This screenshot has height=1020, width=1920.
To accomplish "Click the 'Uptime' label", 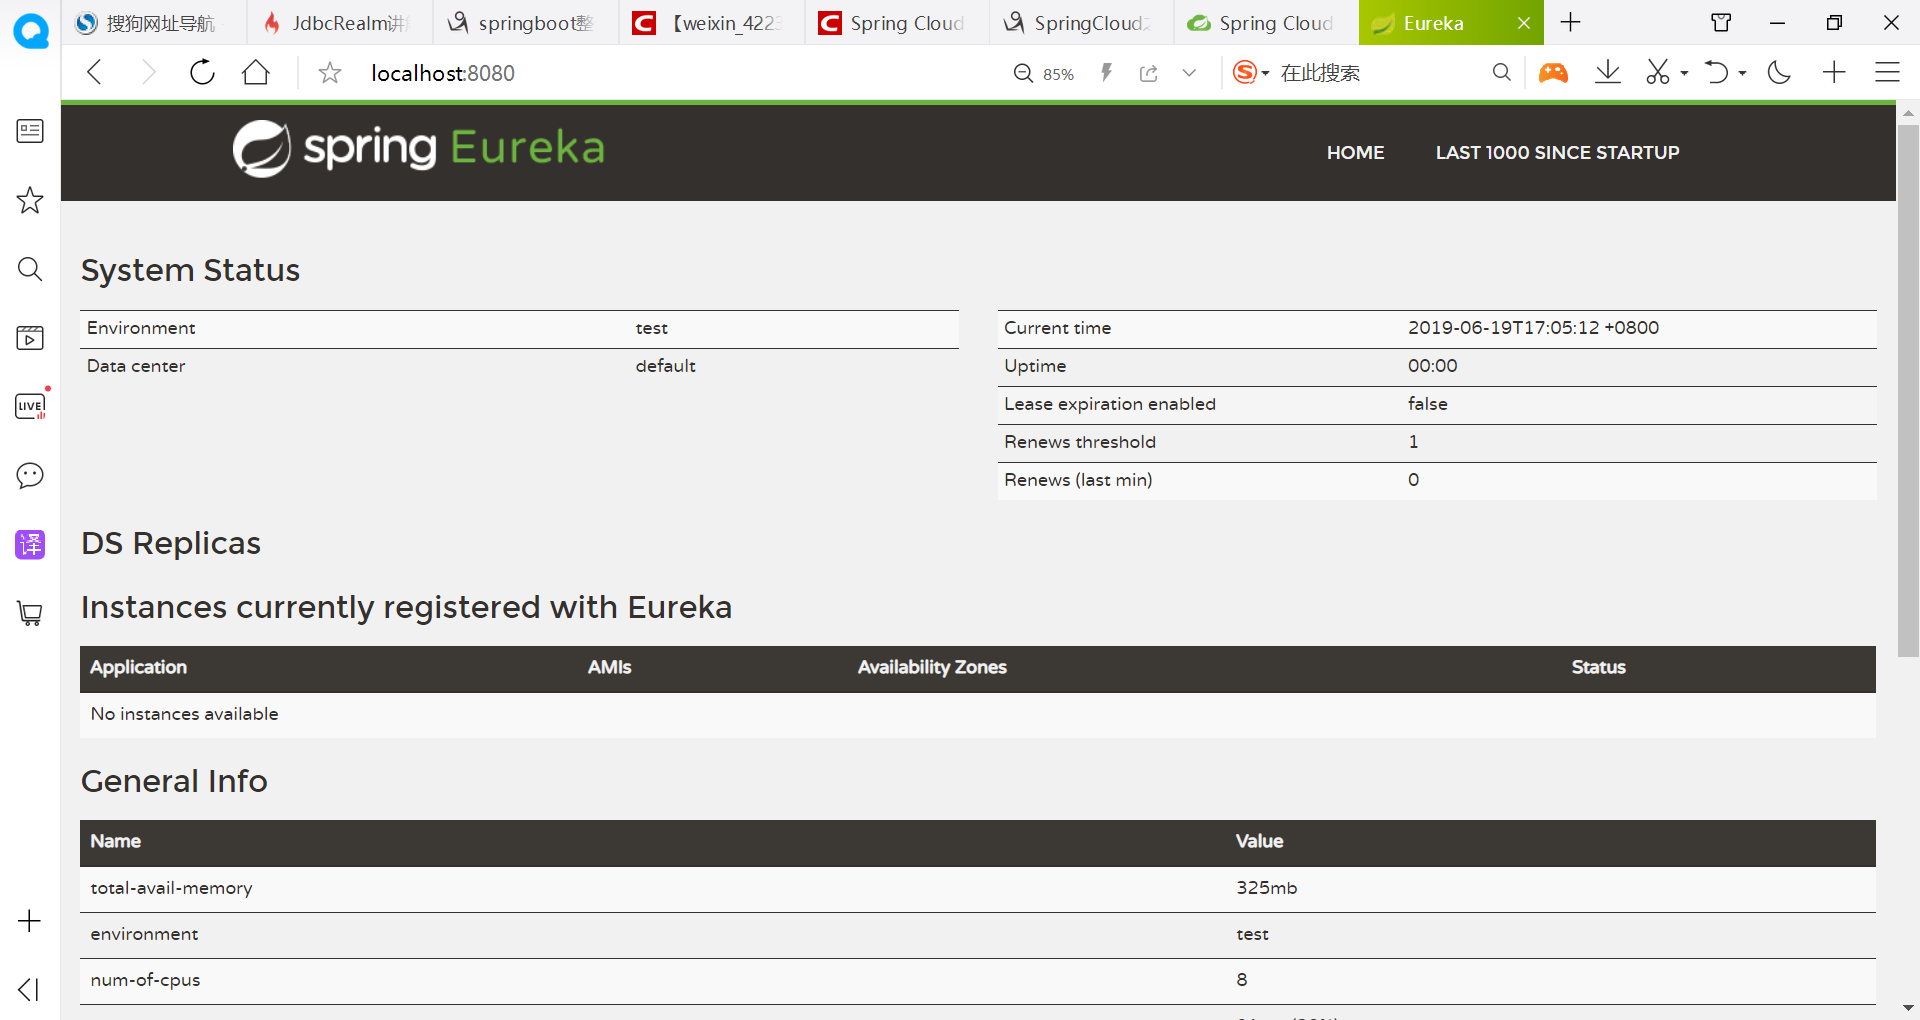I will tap(1035, 366).
